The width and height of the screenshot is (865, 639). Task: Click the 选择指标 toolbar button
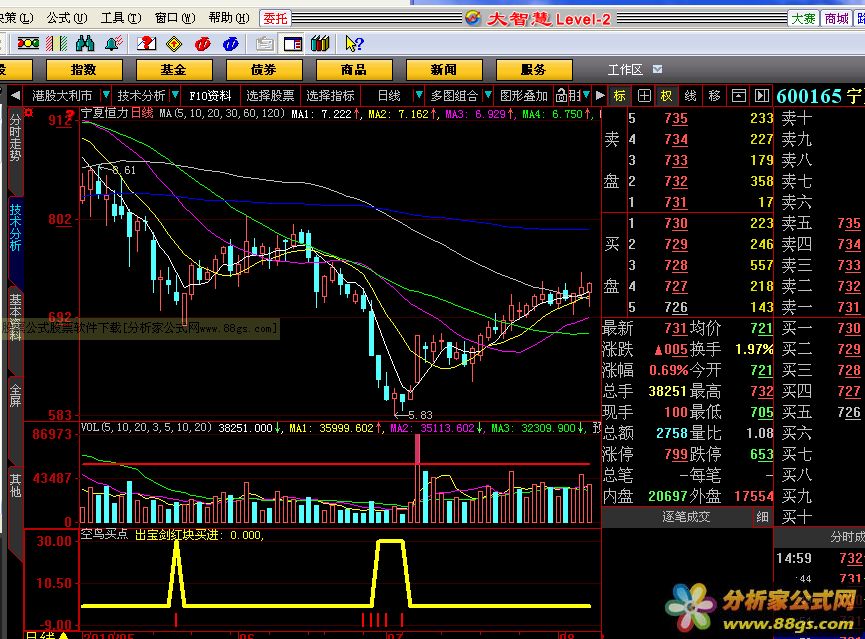coord(330,96)
